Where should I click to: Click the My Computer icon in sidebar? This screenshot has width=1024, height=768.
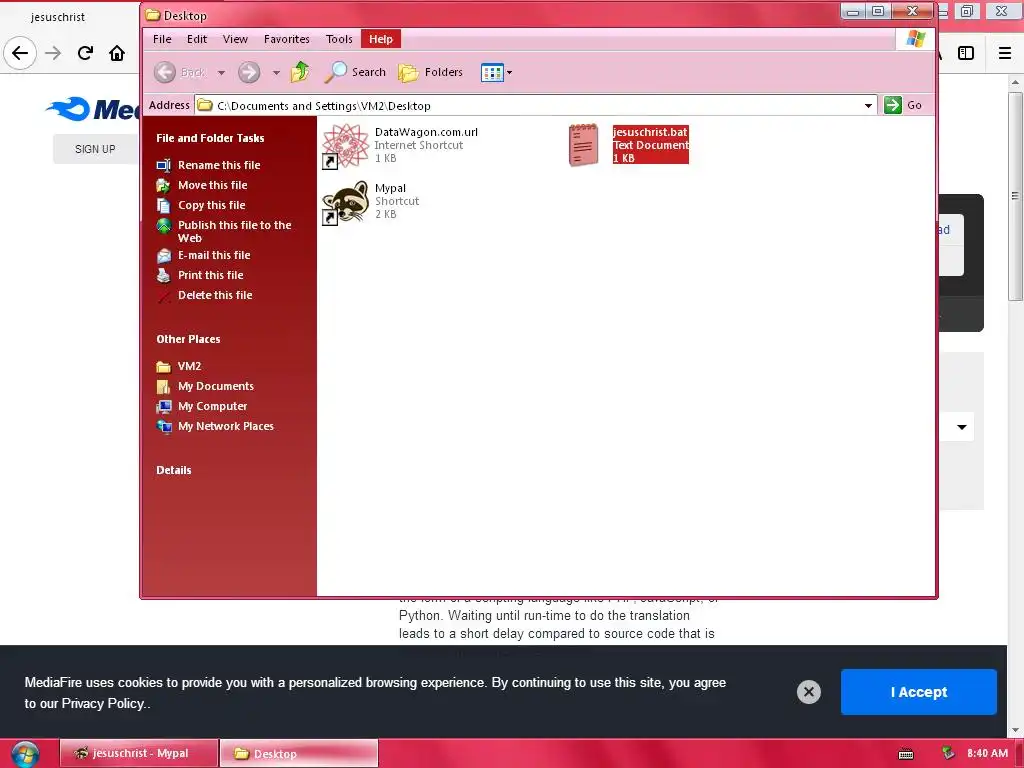coord(163,407)
